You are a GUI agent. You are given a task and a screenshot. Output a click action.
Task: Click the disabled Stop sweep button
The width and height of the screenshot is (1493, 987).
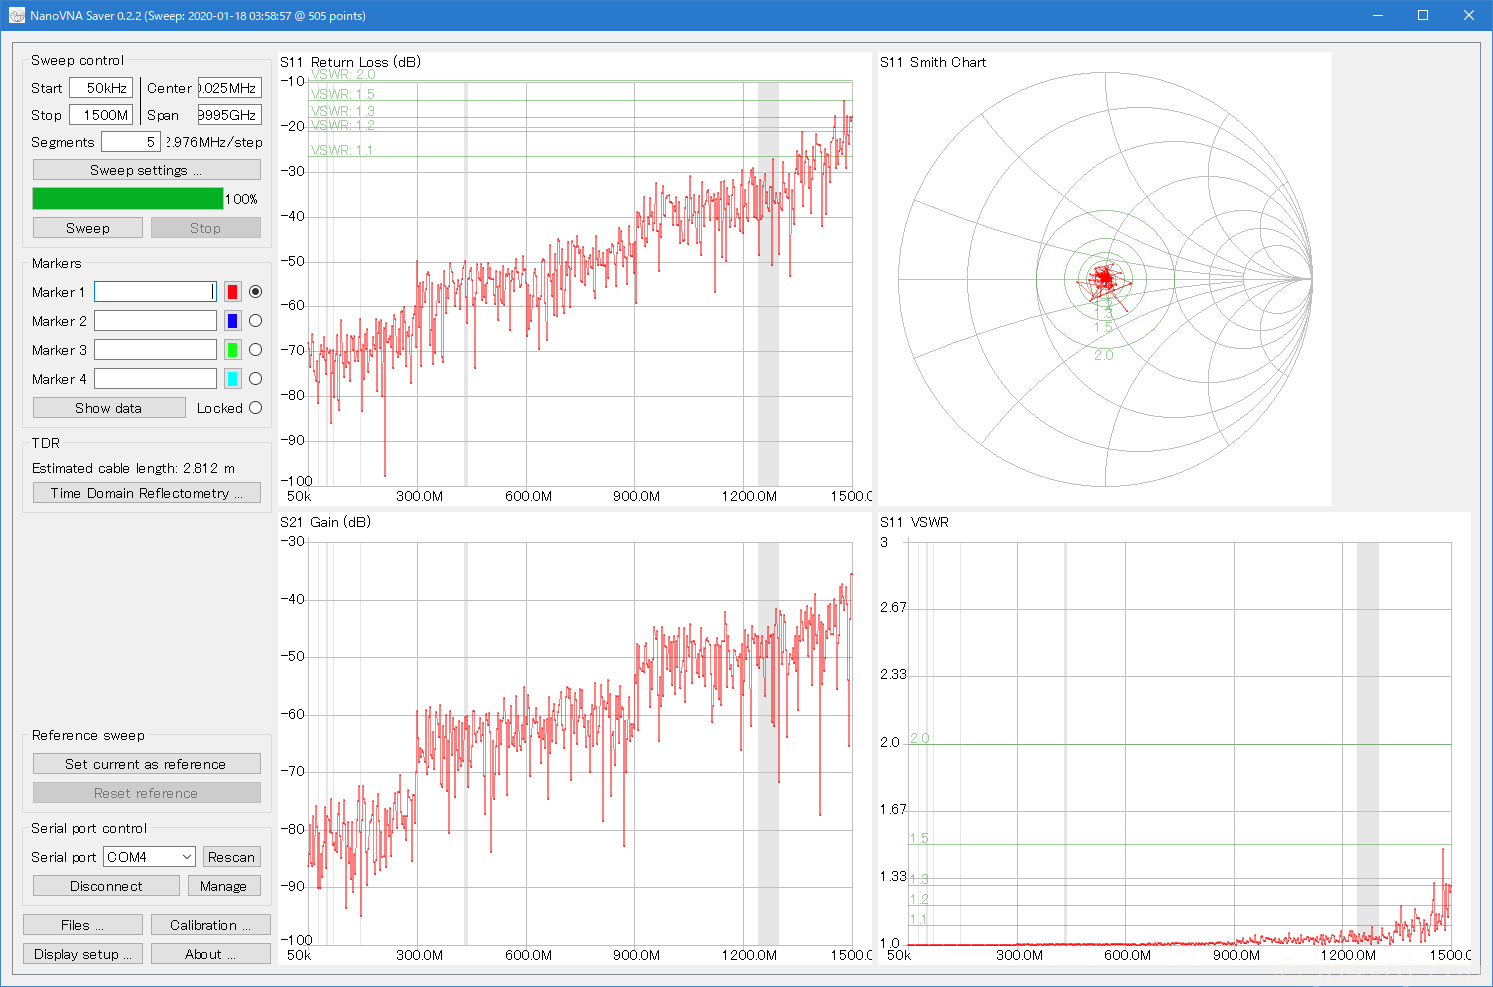206,228
